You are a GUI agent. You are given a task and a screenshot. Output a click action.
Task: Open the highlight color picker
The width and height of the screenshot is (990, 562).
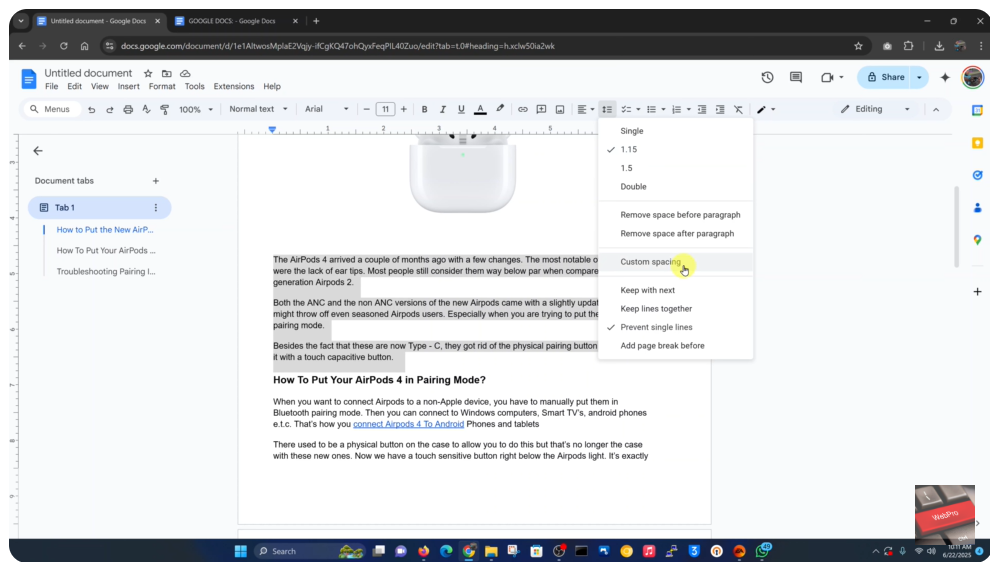coord(499,109)
